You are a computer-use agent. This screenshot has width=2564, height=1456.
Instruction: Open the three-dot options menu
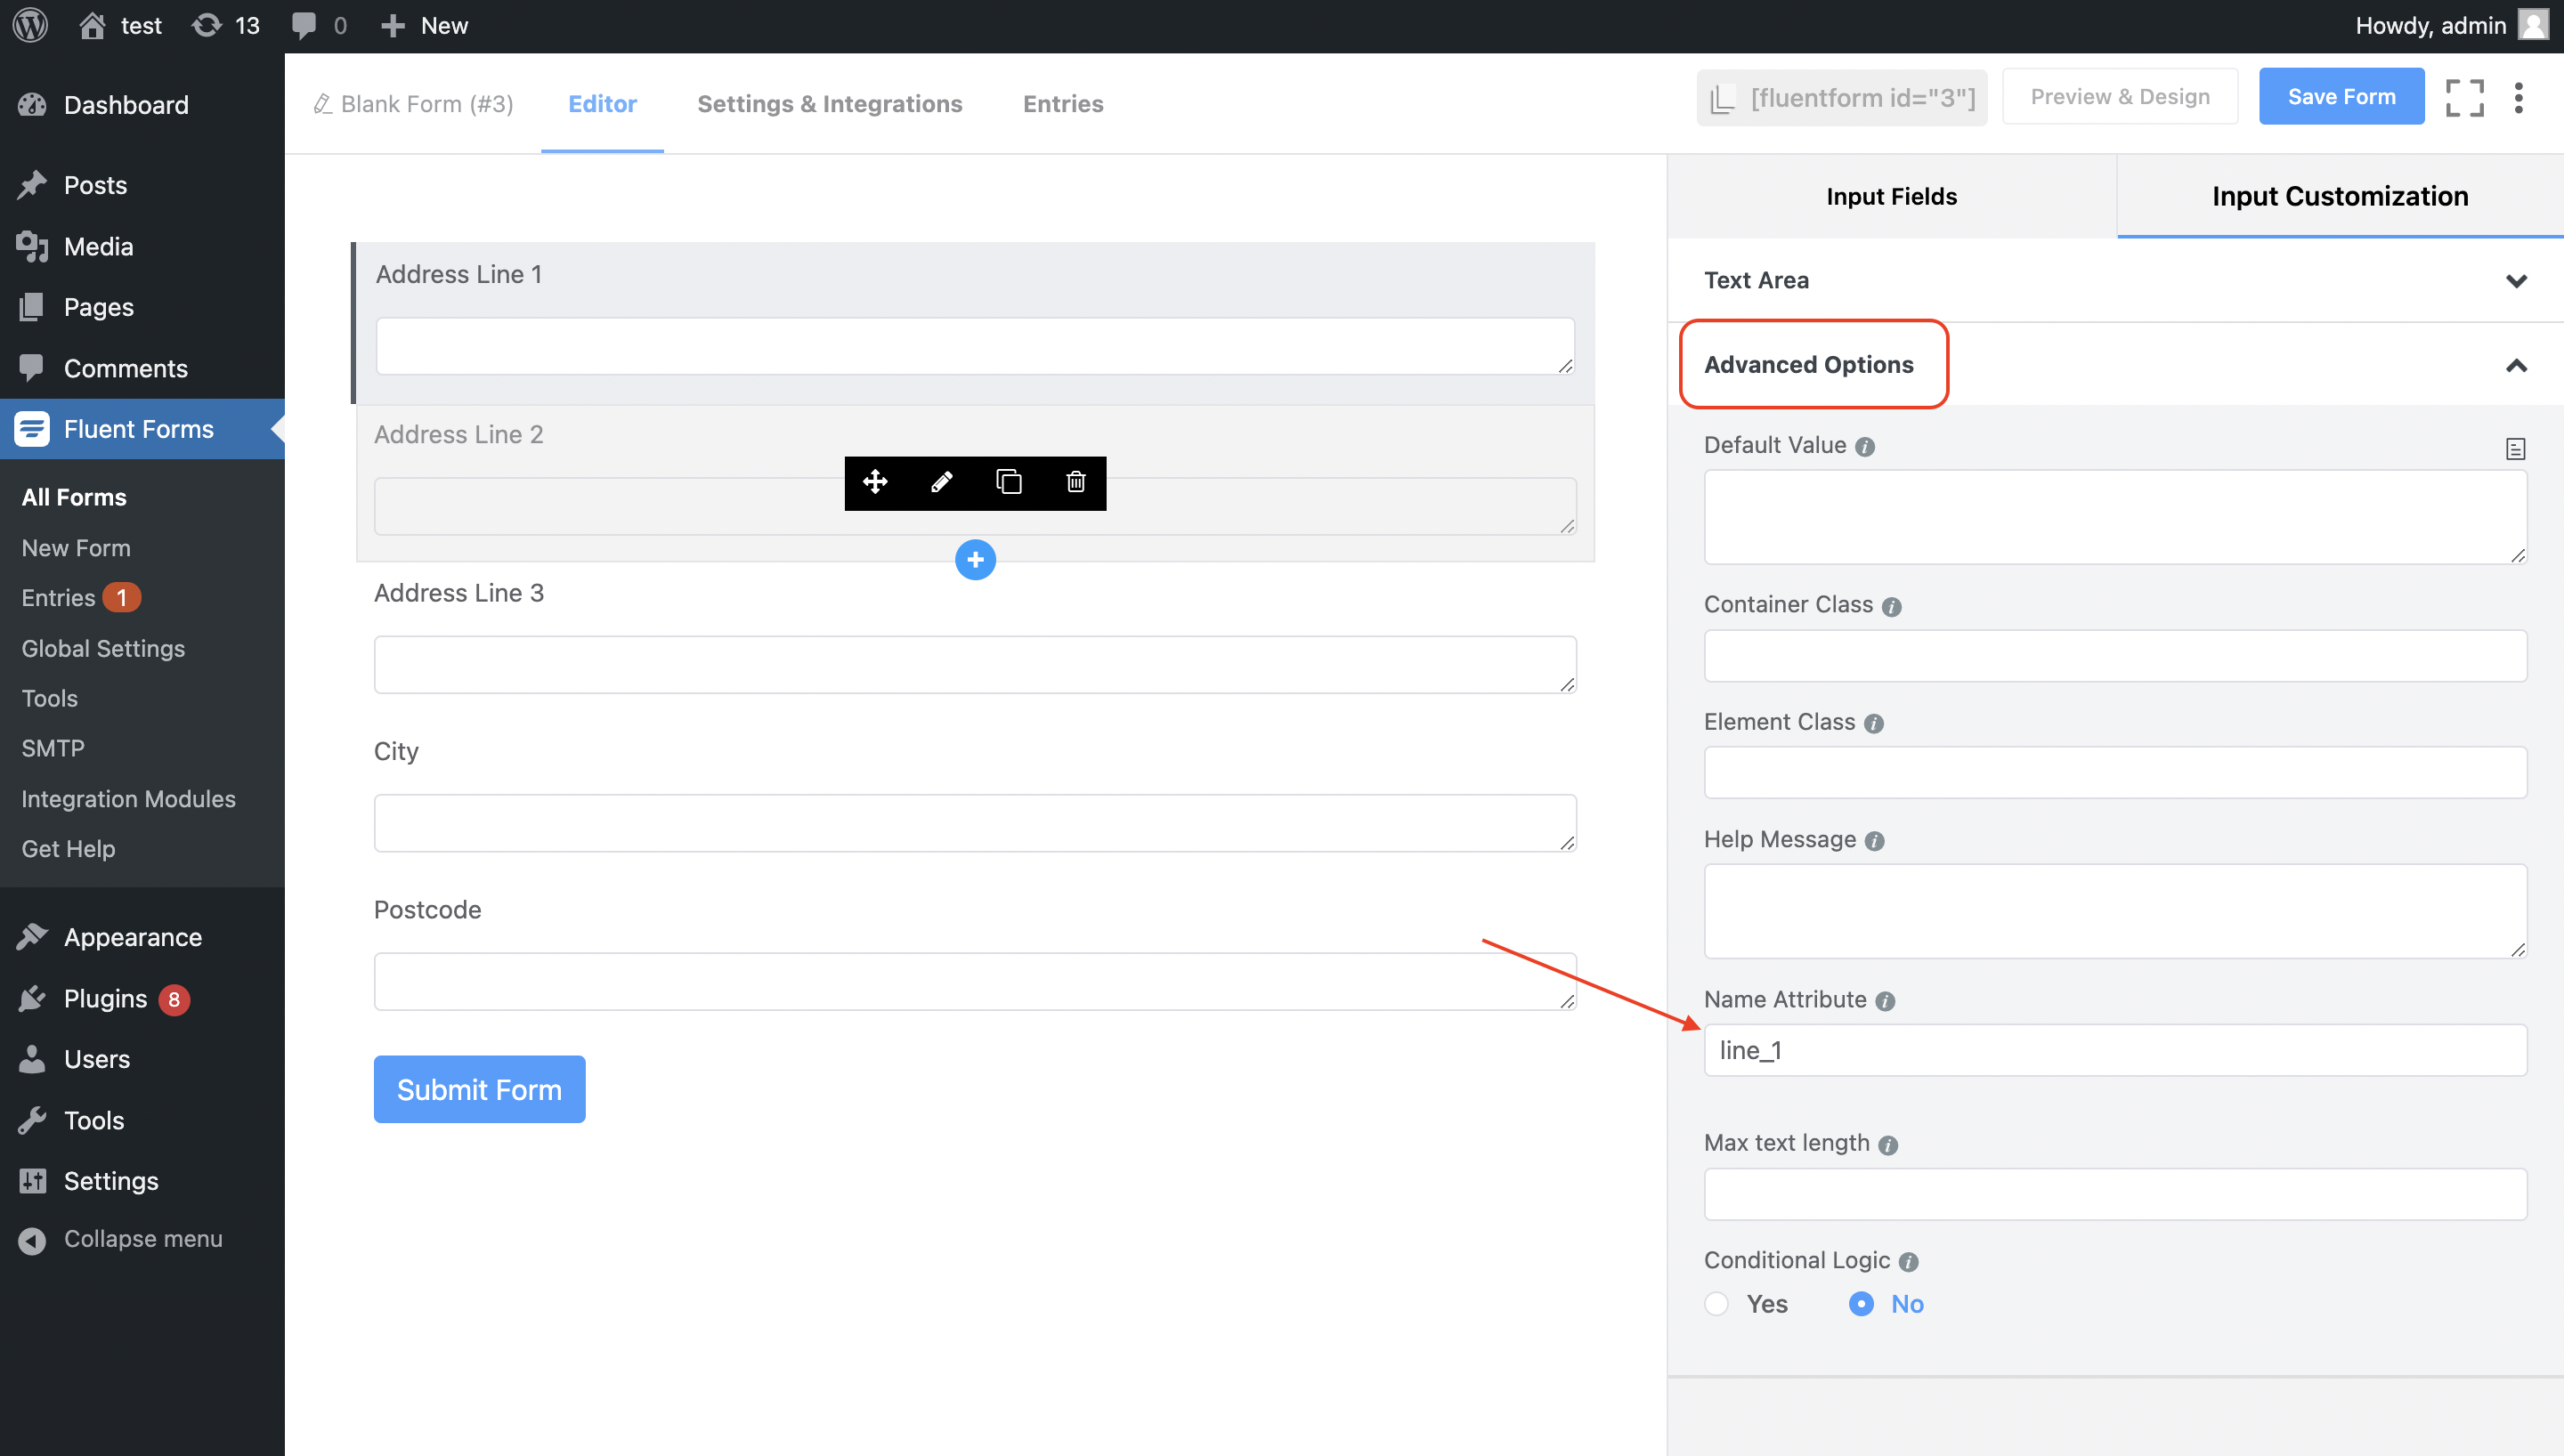pos(2519,97)
